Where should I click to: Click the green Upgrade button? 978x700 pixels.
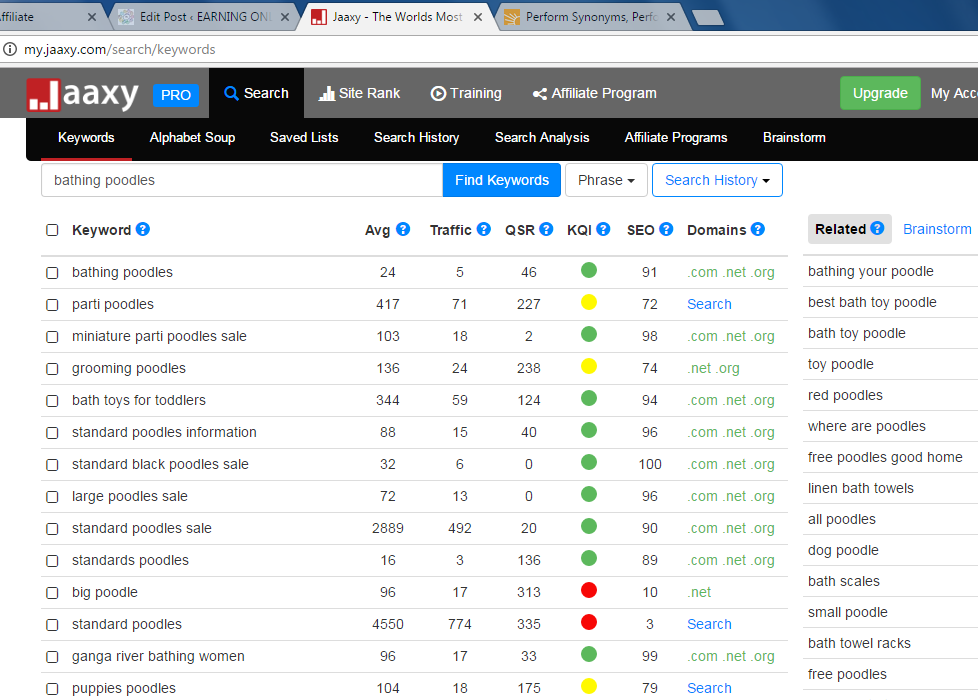point(880,93)
